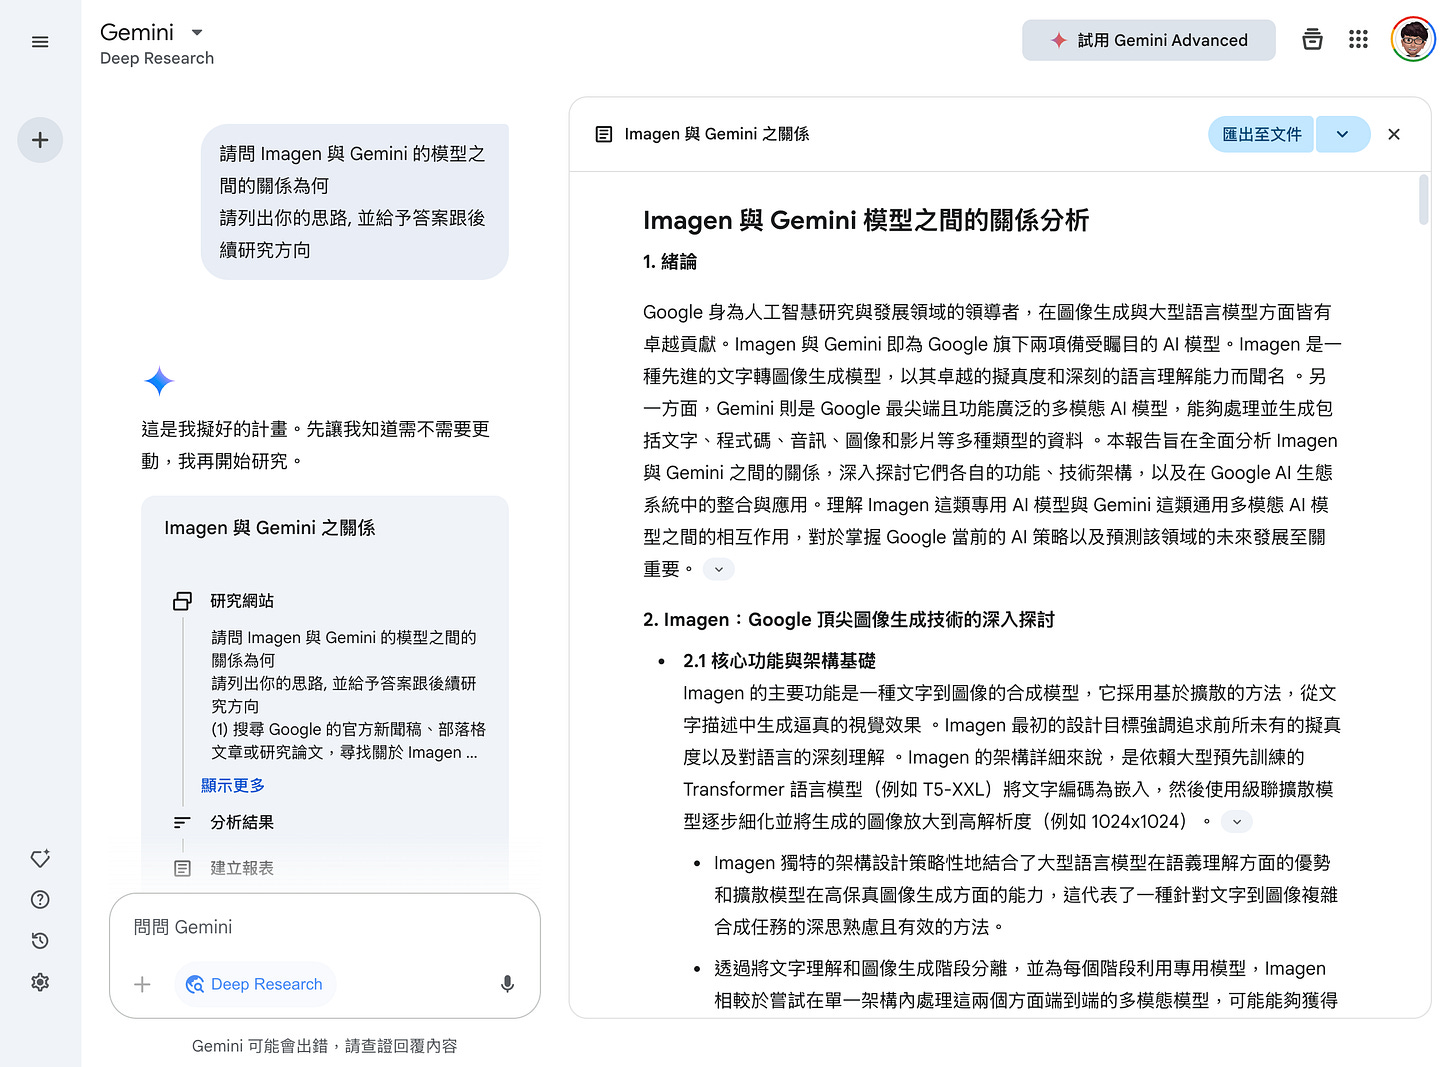The height and width of the screenshot is (1067, 1456).
Task: Close the Imagen report panel
Action: click(1394, 134)
